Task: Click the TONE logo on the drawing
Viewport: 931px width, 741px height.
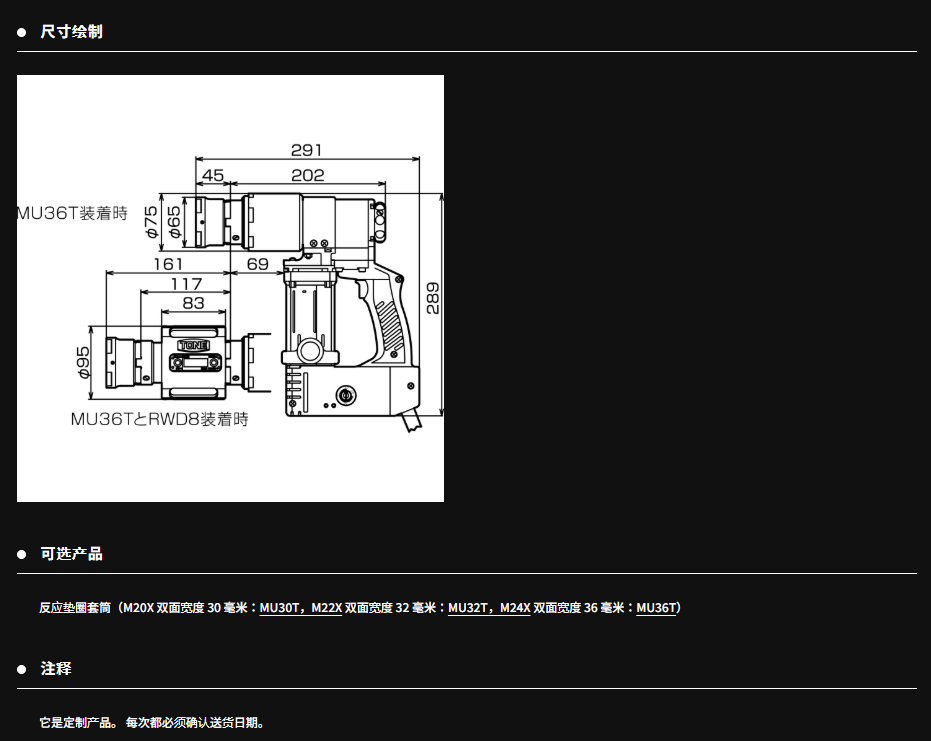Action: [x=194, y=344]
